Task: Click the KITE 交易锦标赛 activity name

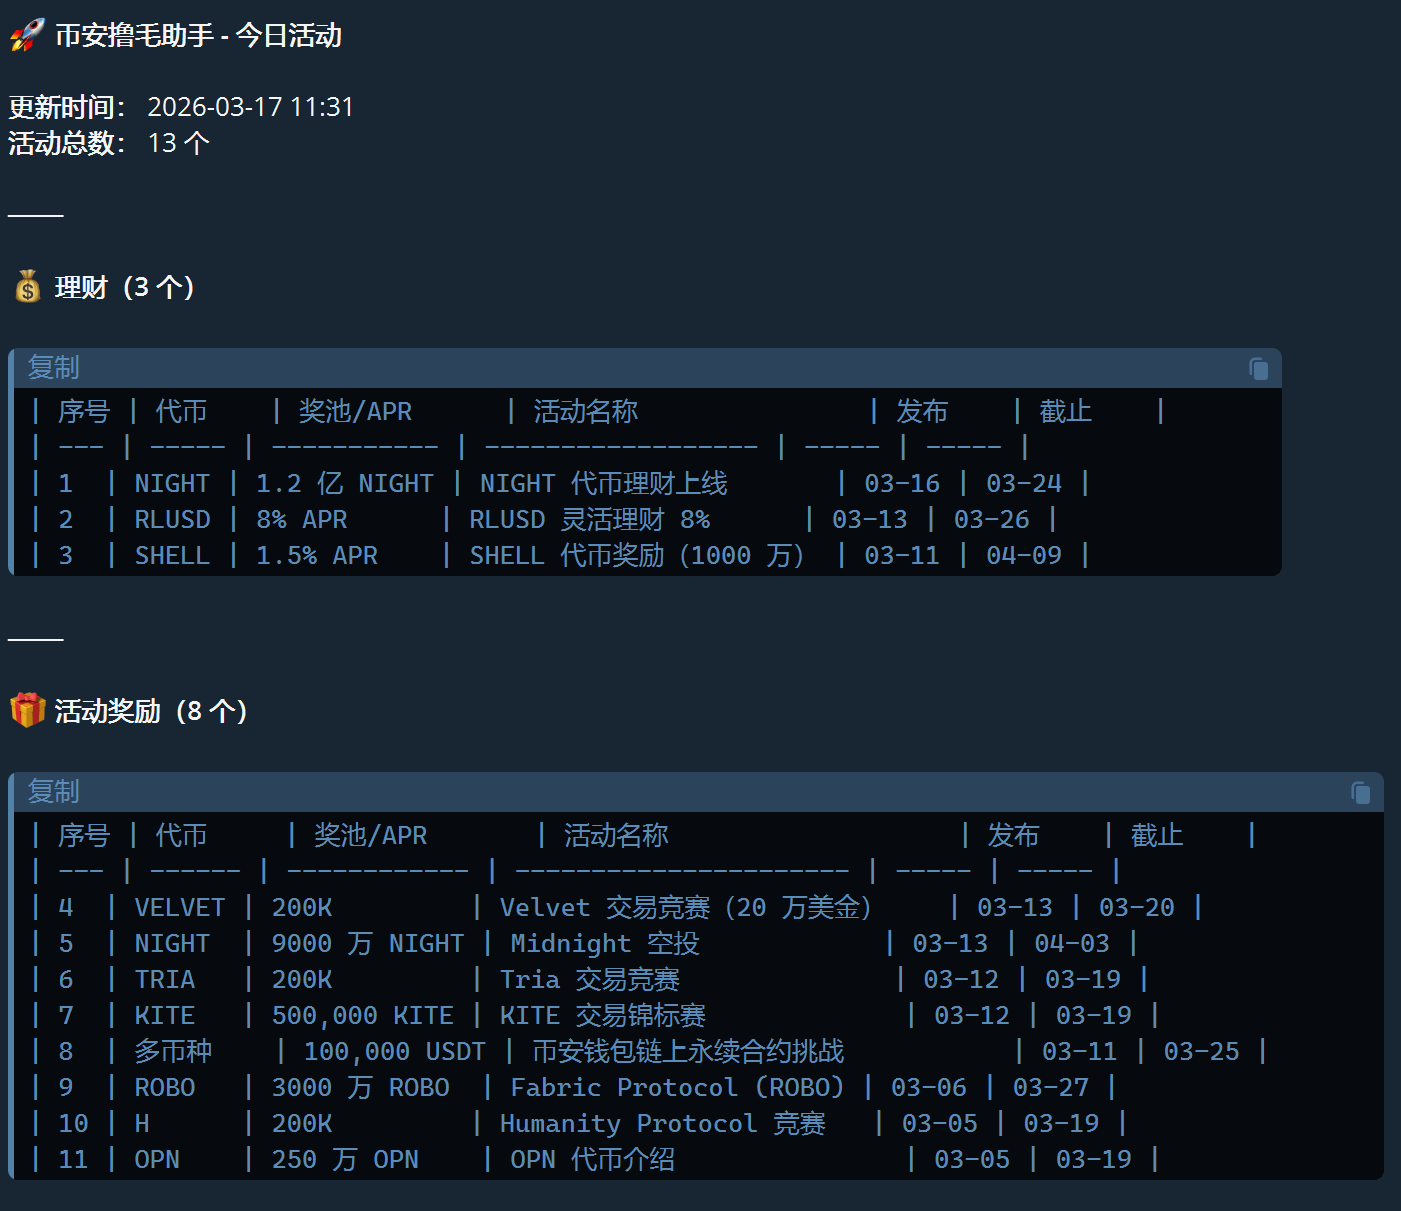Action: coord(603,1016)
